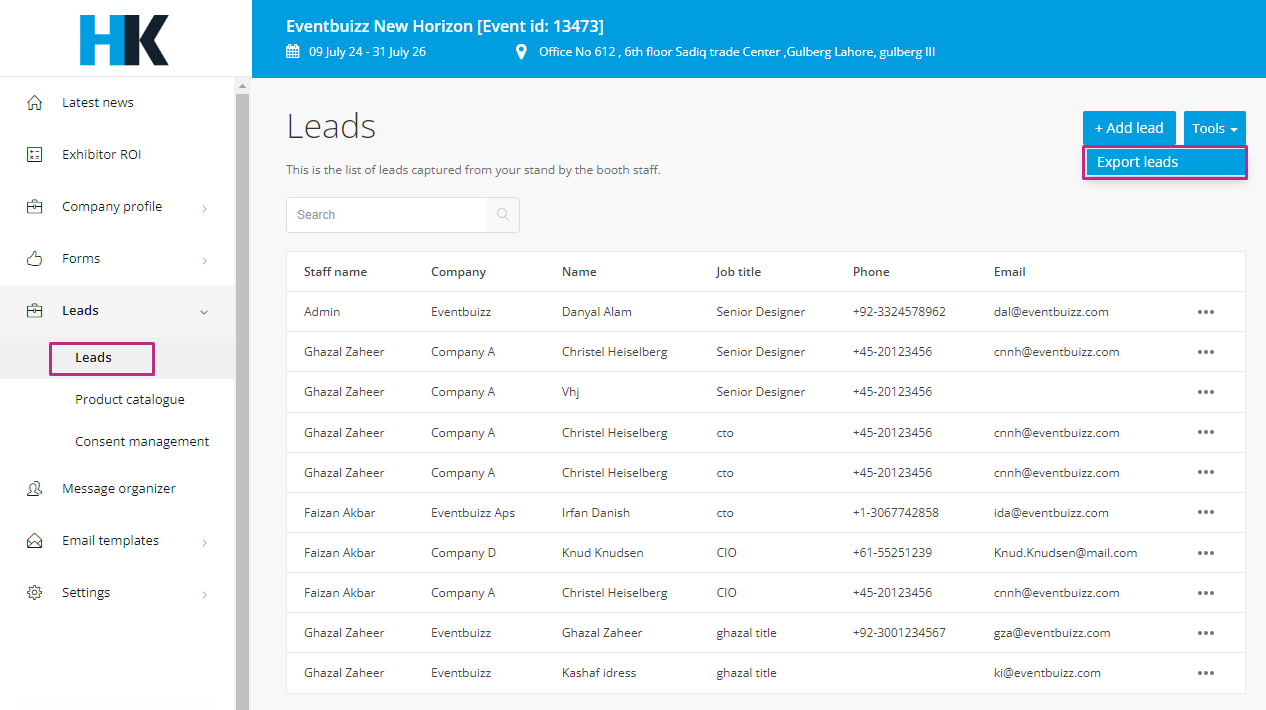Open the Tools dropdown
1266x710 pixels.
(1215, 128)
